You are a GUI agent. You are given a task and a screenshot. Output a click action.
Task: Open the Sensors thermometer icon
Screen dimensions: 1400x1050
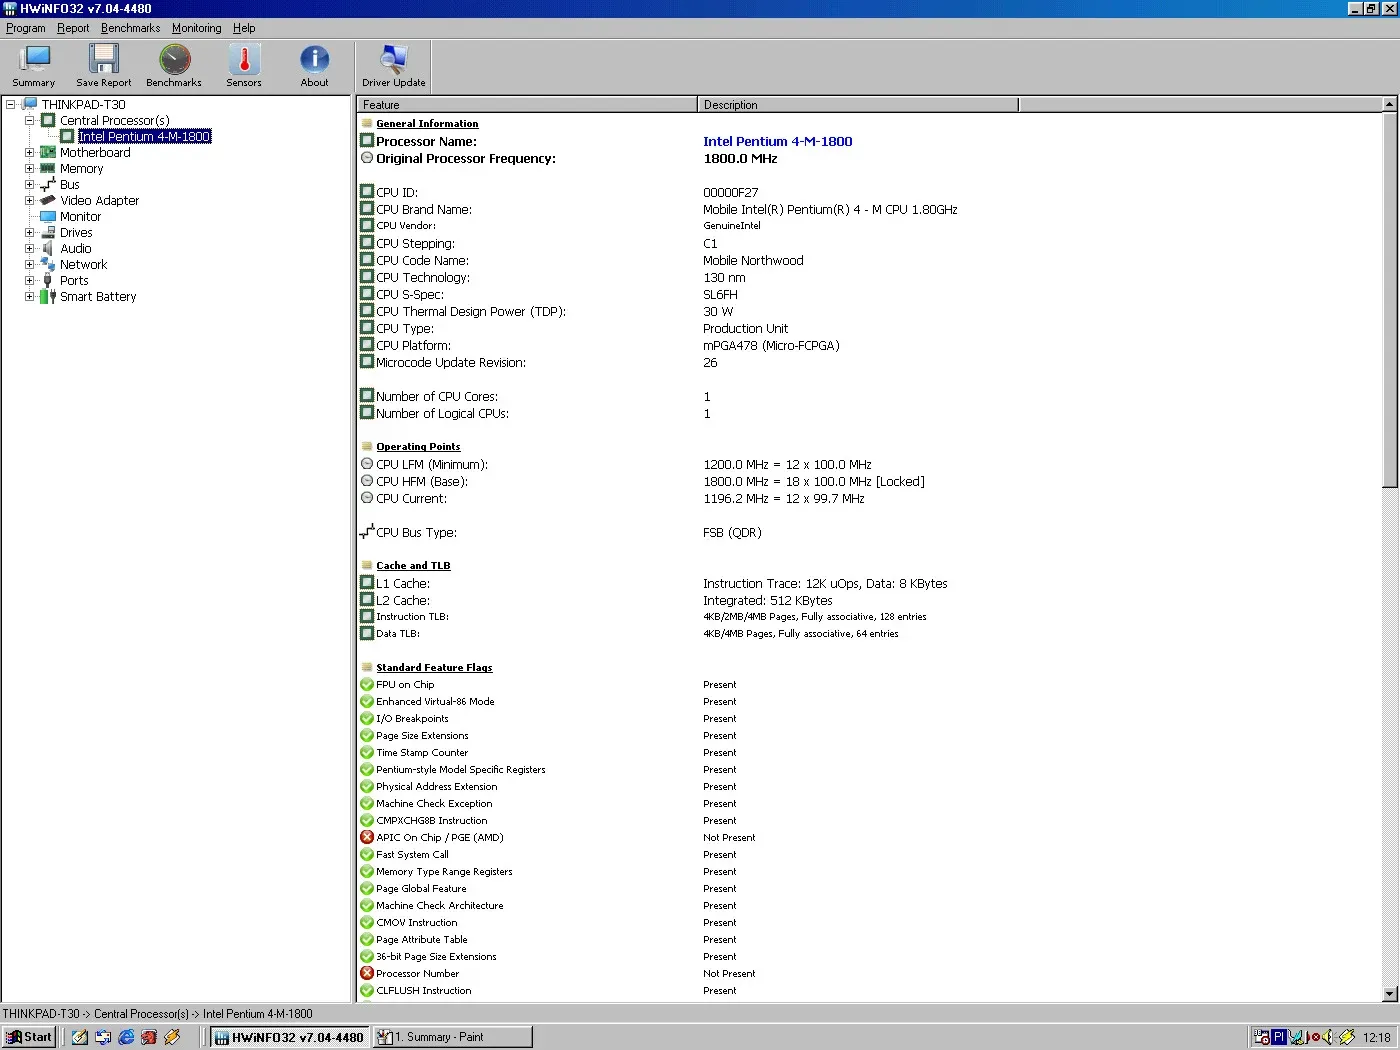(244, 66)
